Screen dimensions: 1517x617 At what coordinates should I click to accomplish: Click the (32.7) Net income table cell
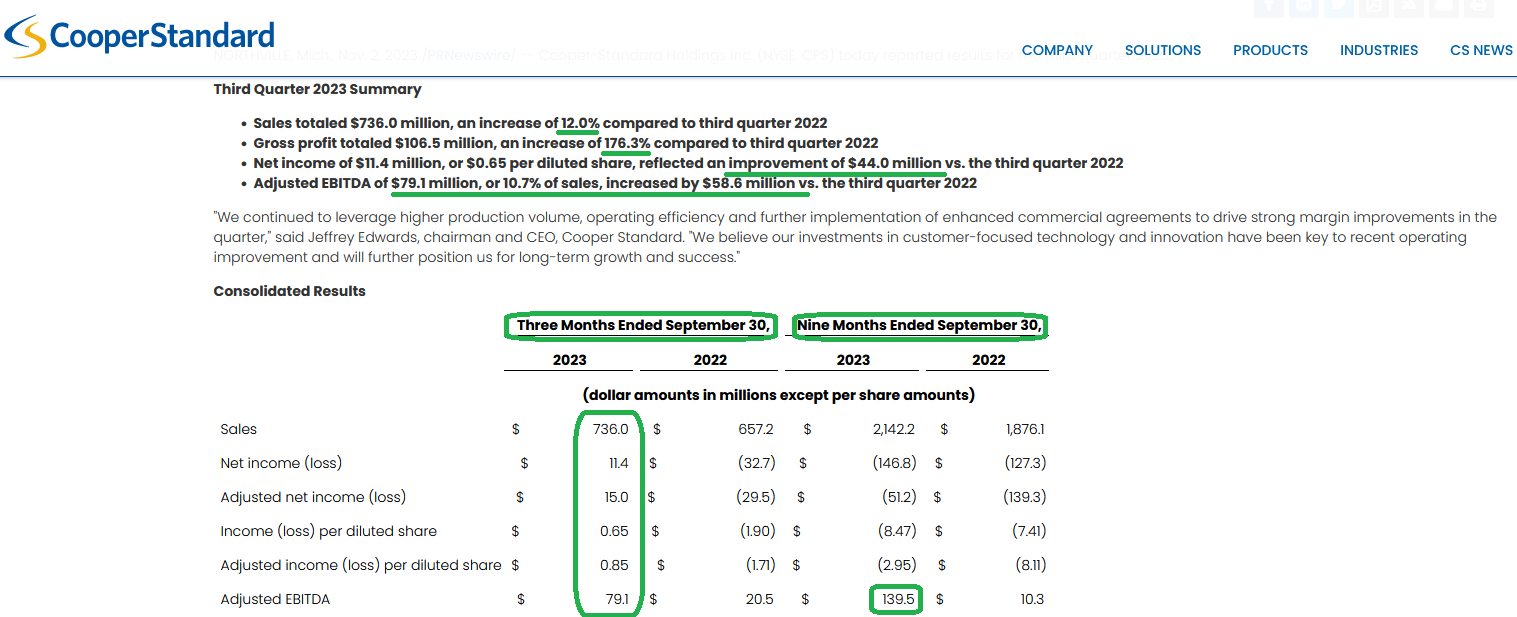(757, 463)
